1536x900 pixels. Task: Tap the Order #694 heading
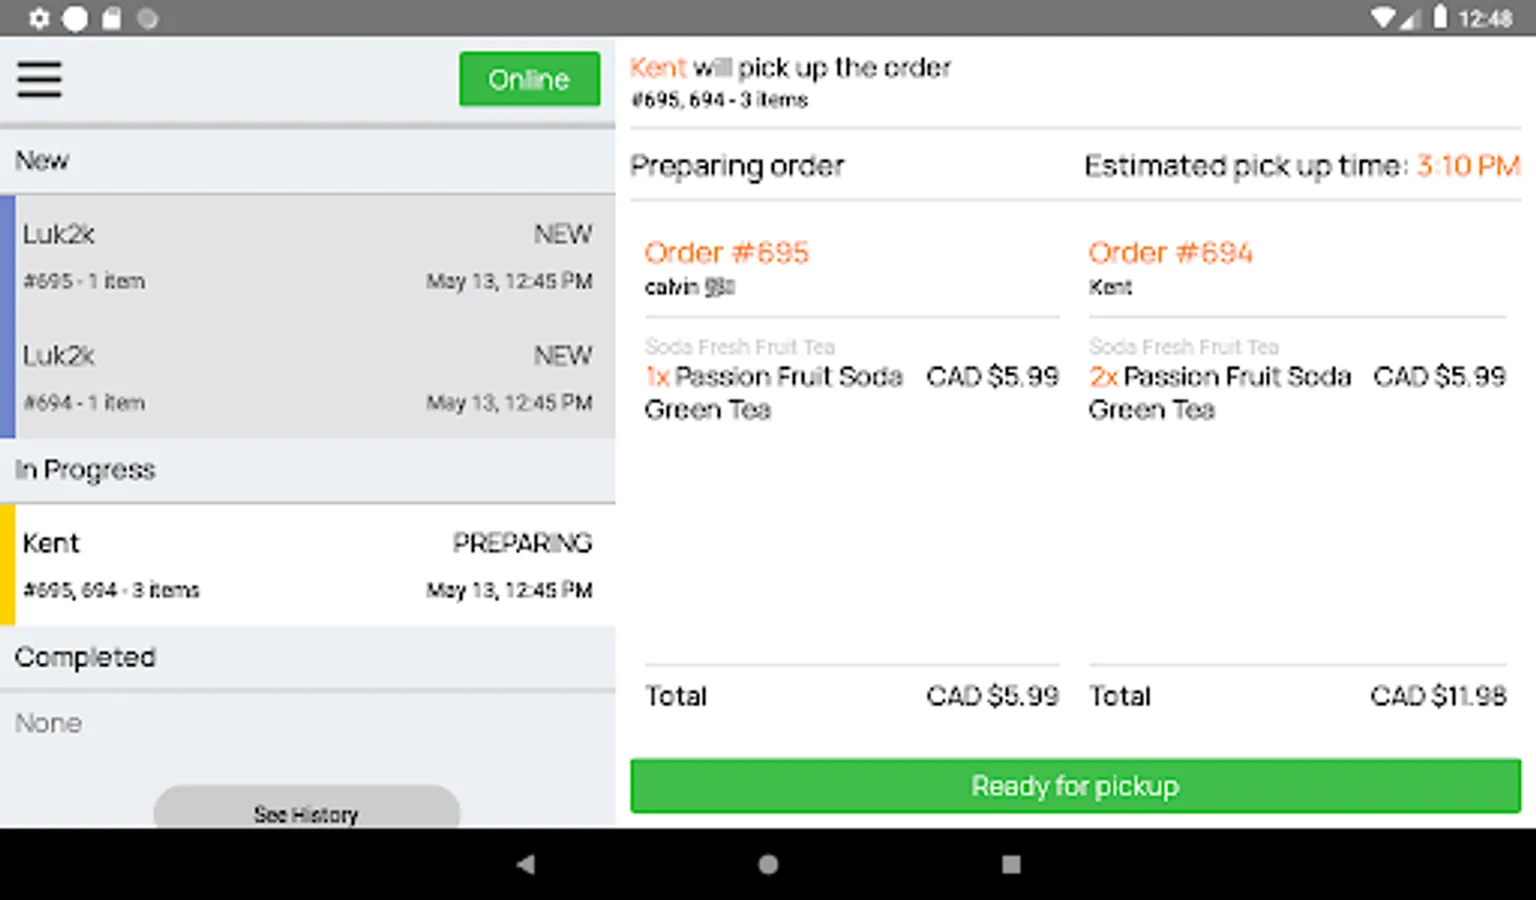pos(1170,252)
